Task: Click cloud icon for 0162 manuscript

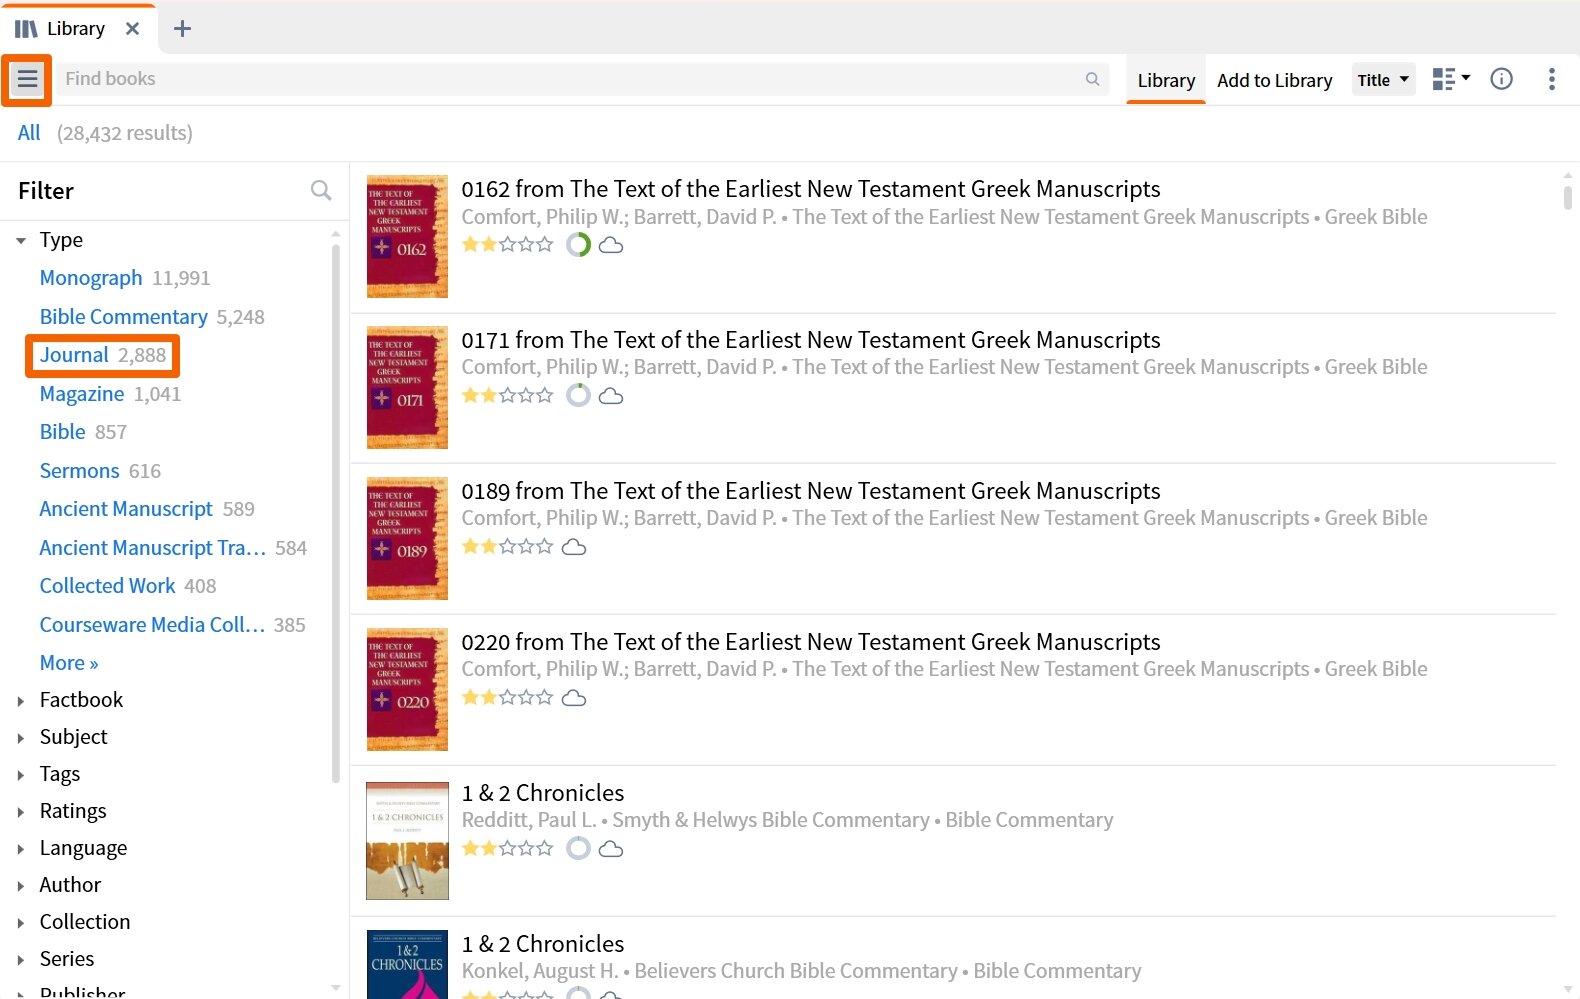Action: point(611,245)
